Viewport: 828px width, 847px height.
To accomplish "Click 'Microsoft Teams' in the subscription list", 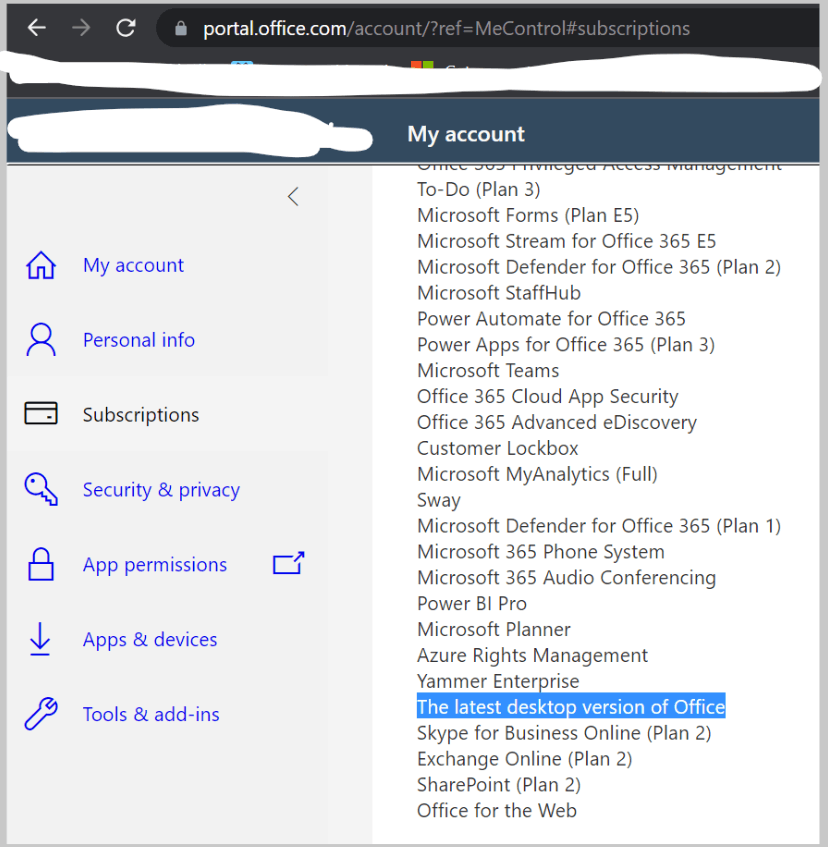I will [488, 371].
